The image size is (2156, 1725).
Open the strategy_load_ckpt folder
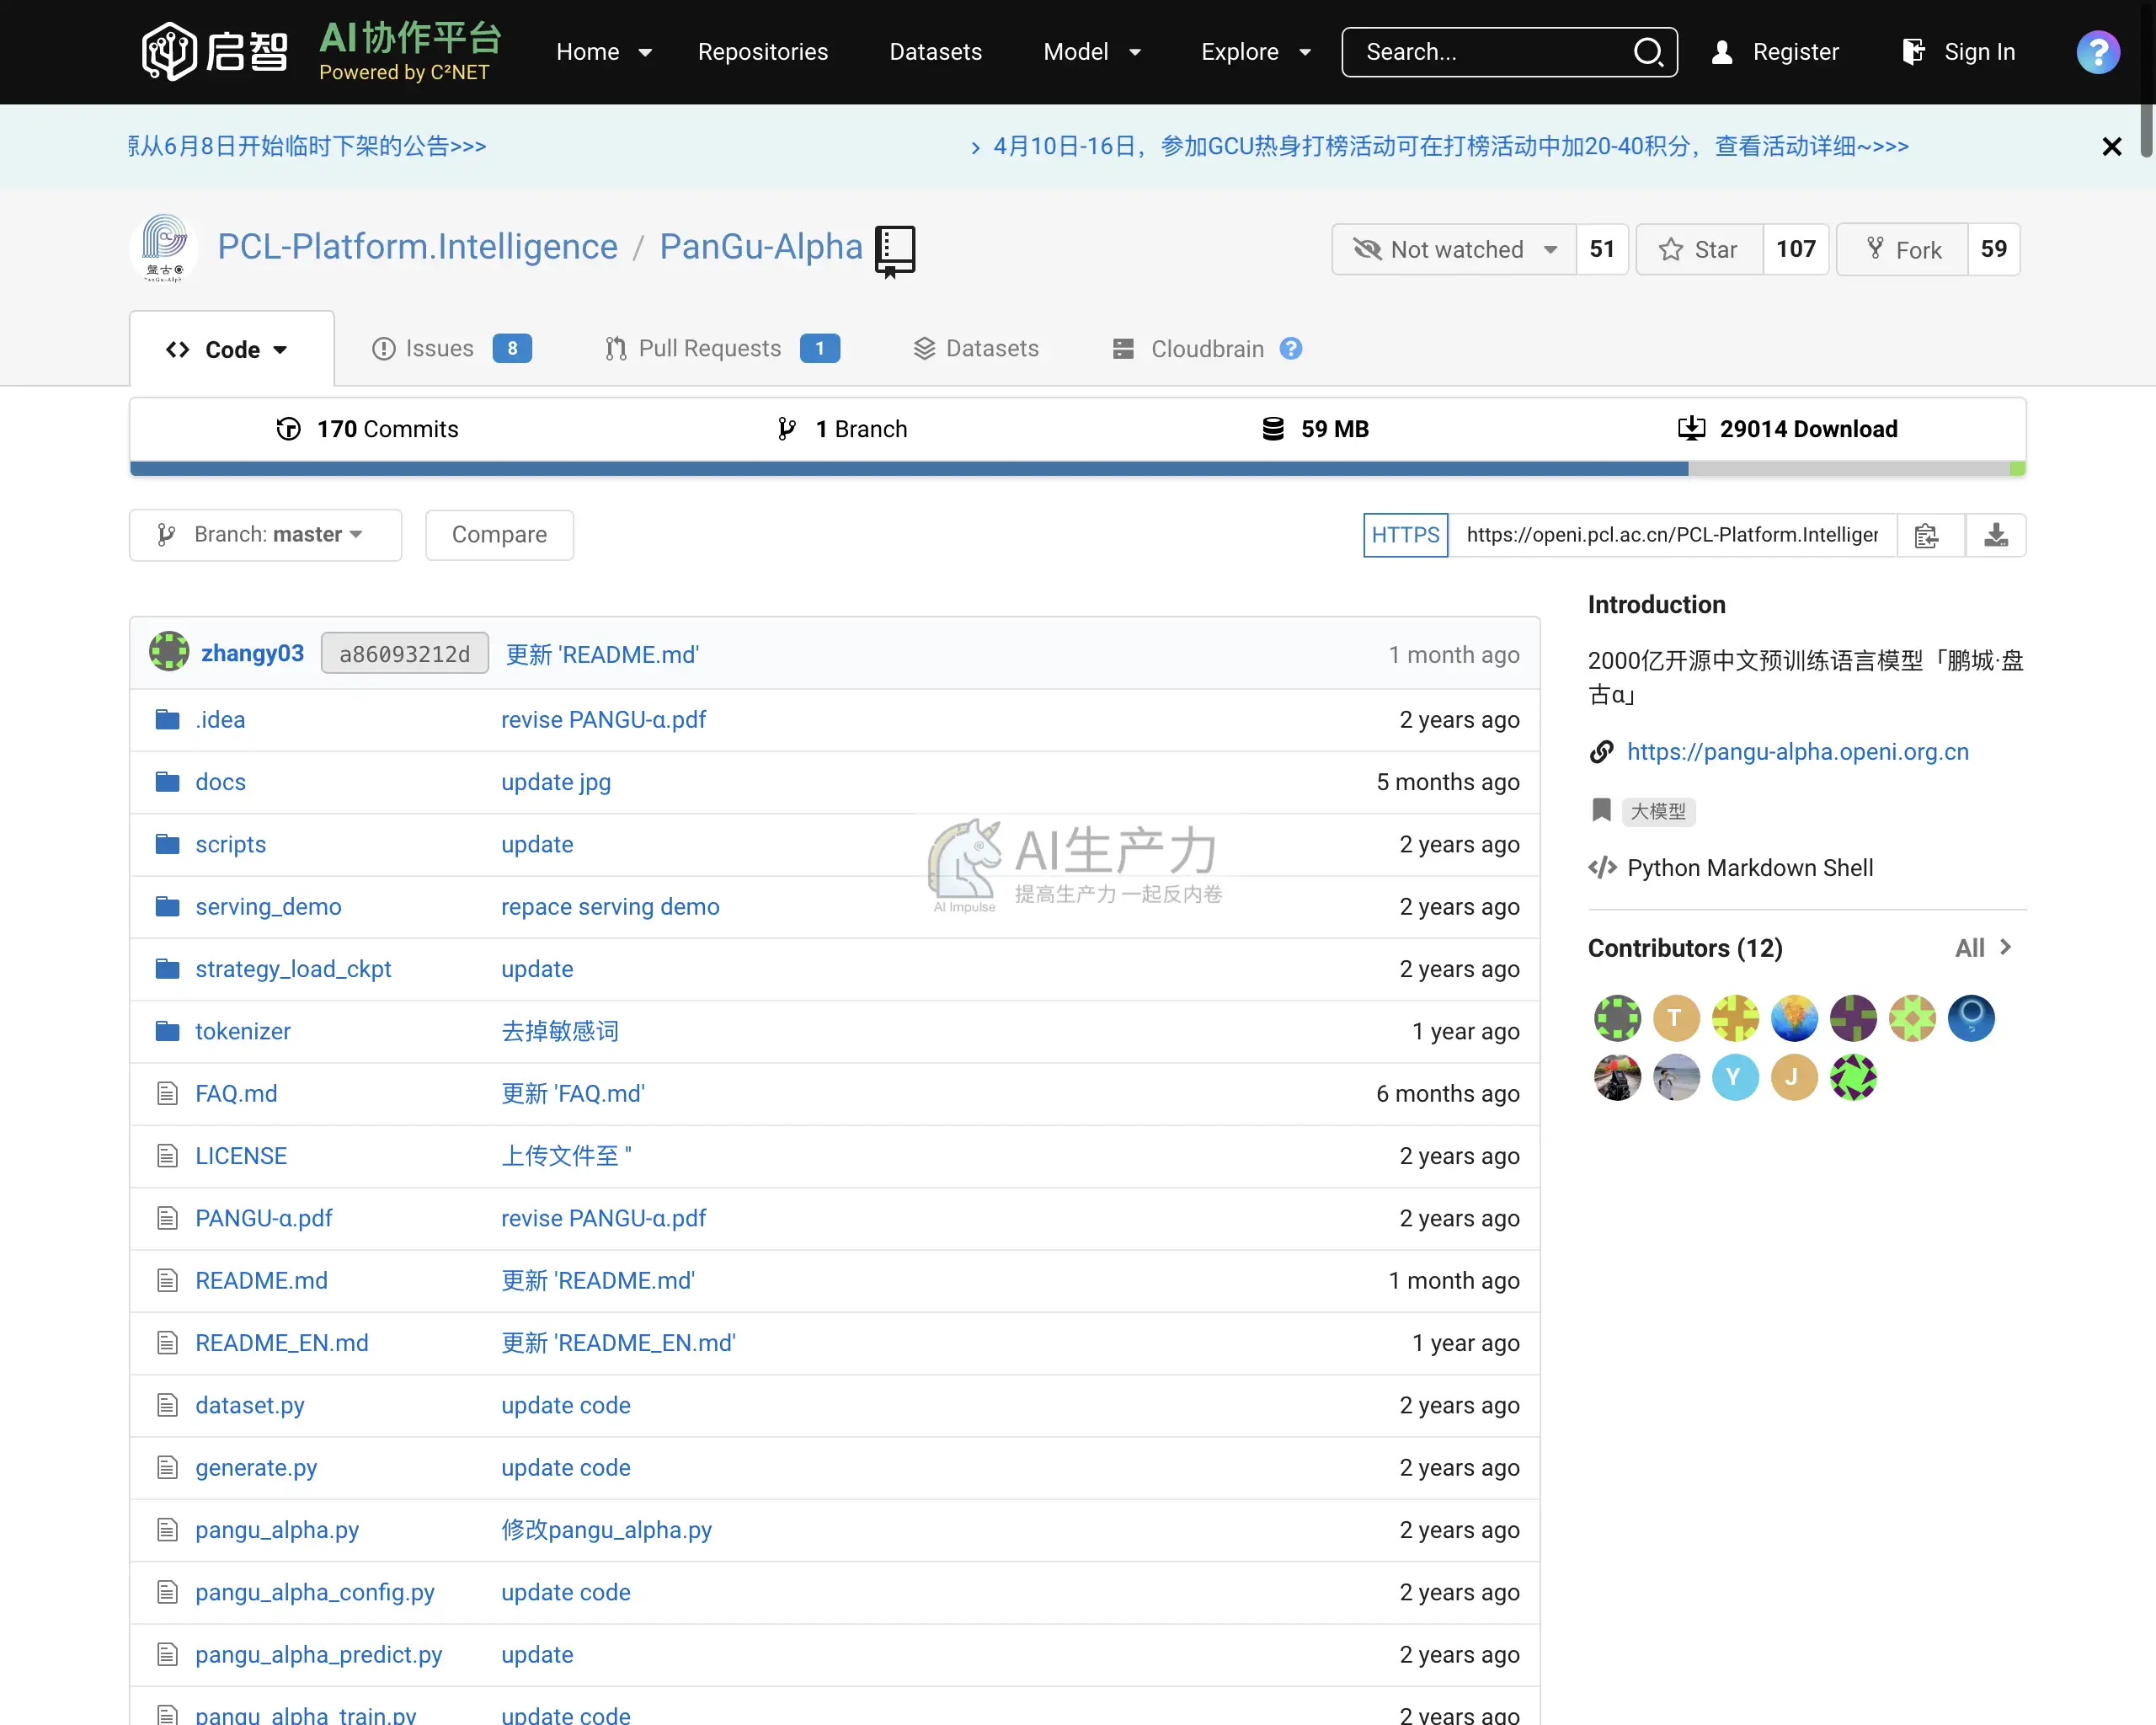coord(293,969)
